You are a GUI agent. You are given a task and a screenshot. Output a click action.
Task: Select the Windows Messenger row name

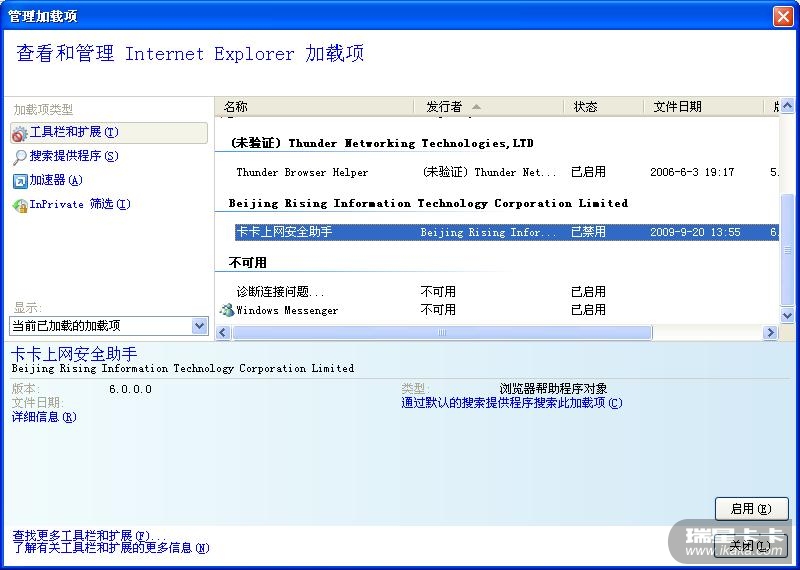click(x=287, y=310)
